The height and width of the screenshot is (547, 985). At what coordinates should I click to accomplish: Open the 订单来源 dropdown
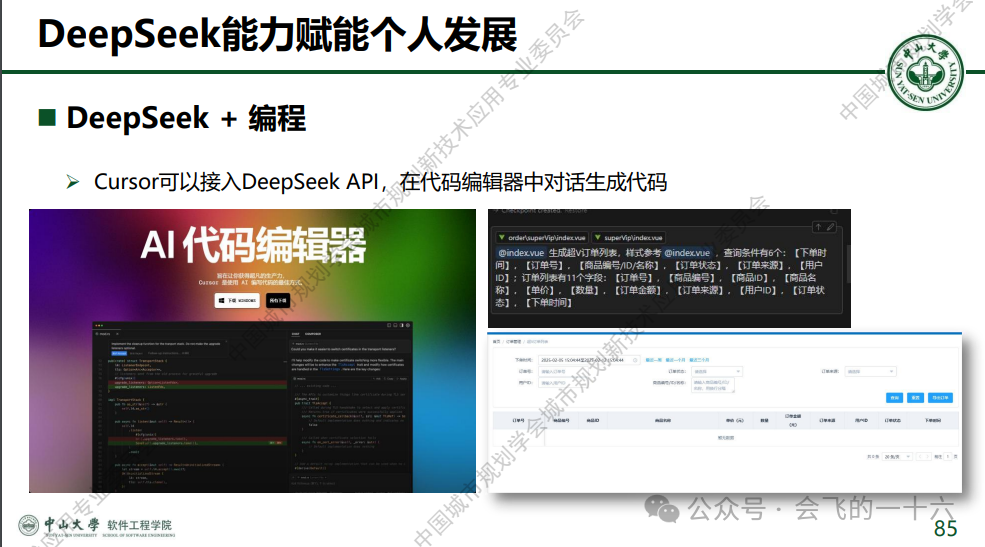870,372
